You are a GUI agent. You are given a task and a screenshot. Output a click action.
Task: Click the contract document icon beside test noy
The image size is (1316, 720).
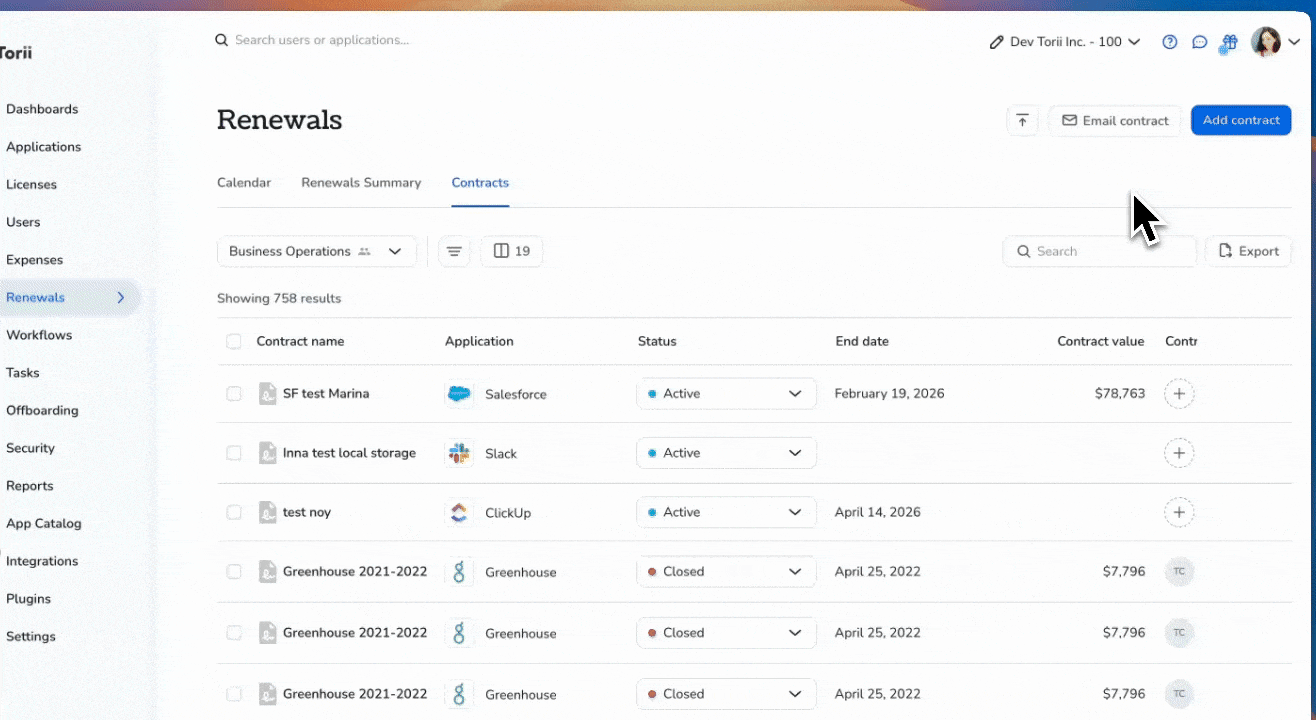point(267,512)
